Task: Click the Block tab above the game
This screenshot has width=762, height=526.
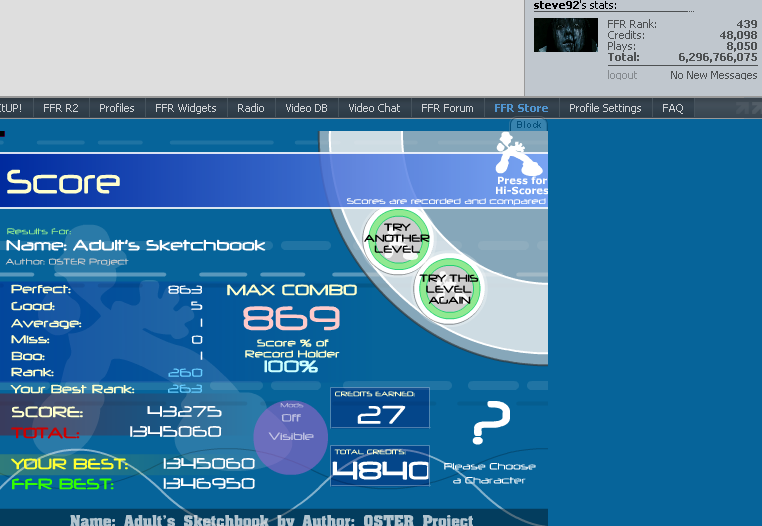Action: pyautogui.click(x=528, y=125)
